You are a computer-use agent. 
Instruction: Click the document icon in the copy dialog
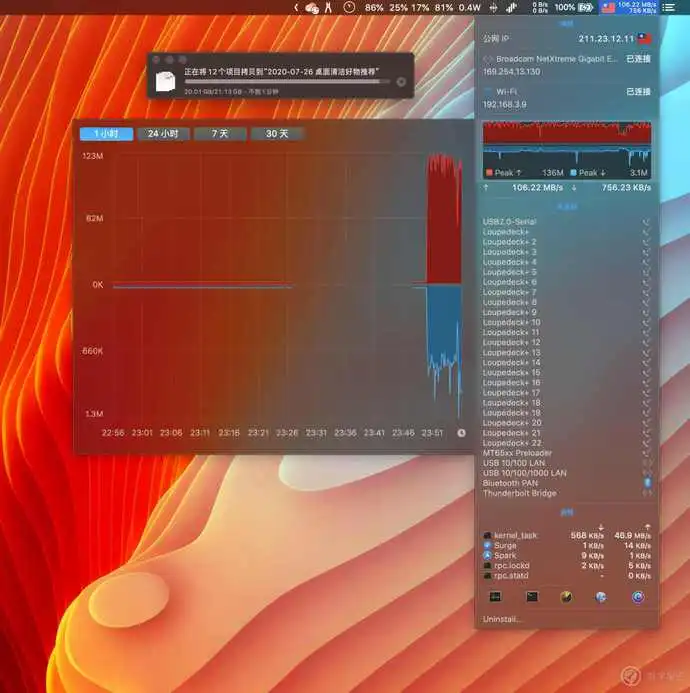[165, 81]
